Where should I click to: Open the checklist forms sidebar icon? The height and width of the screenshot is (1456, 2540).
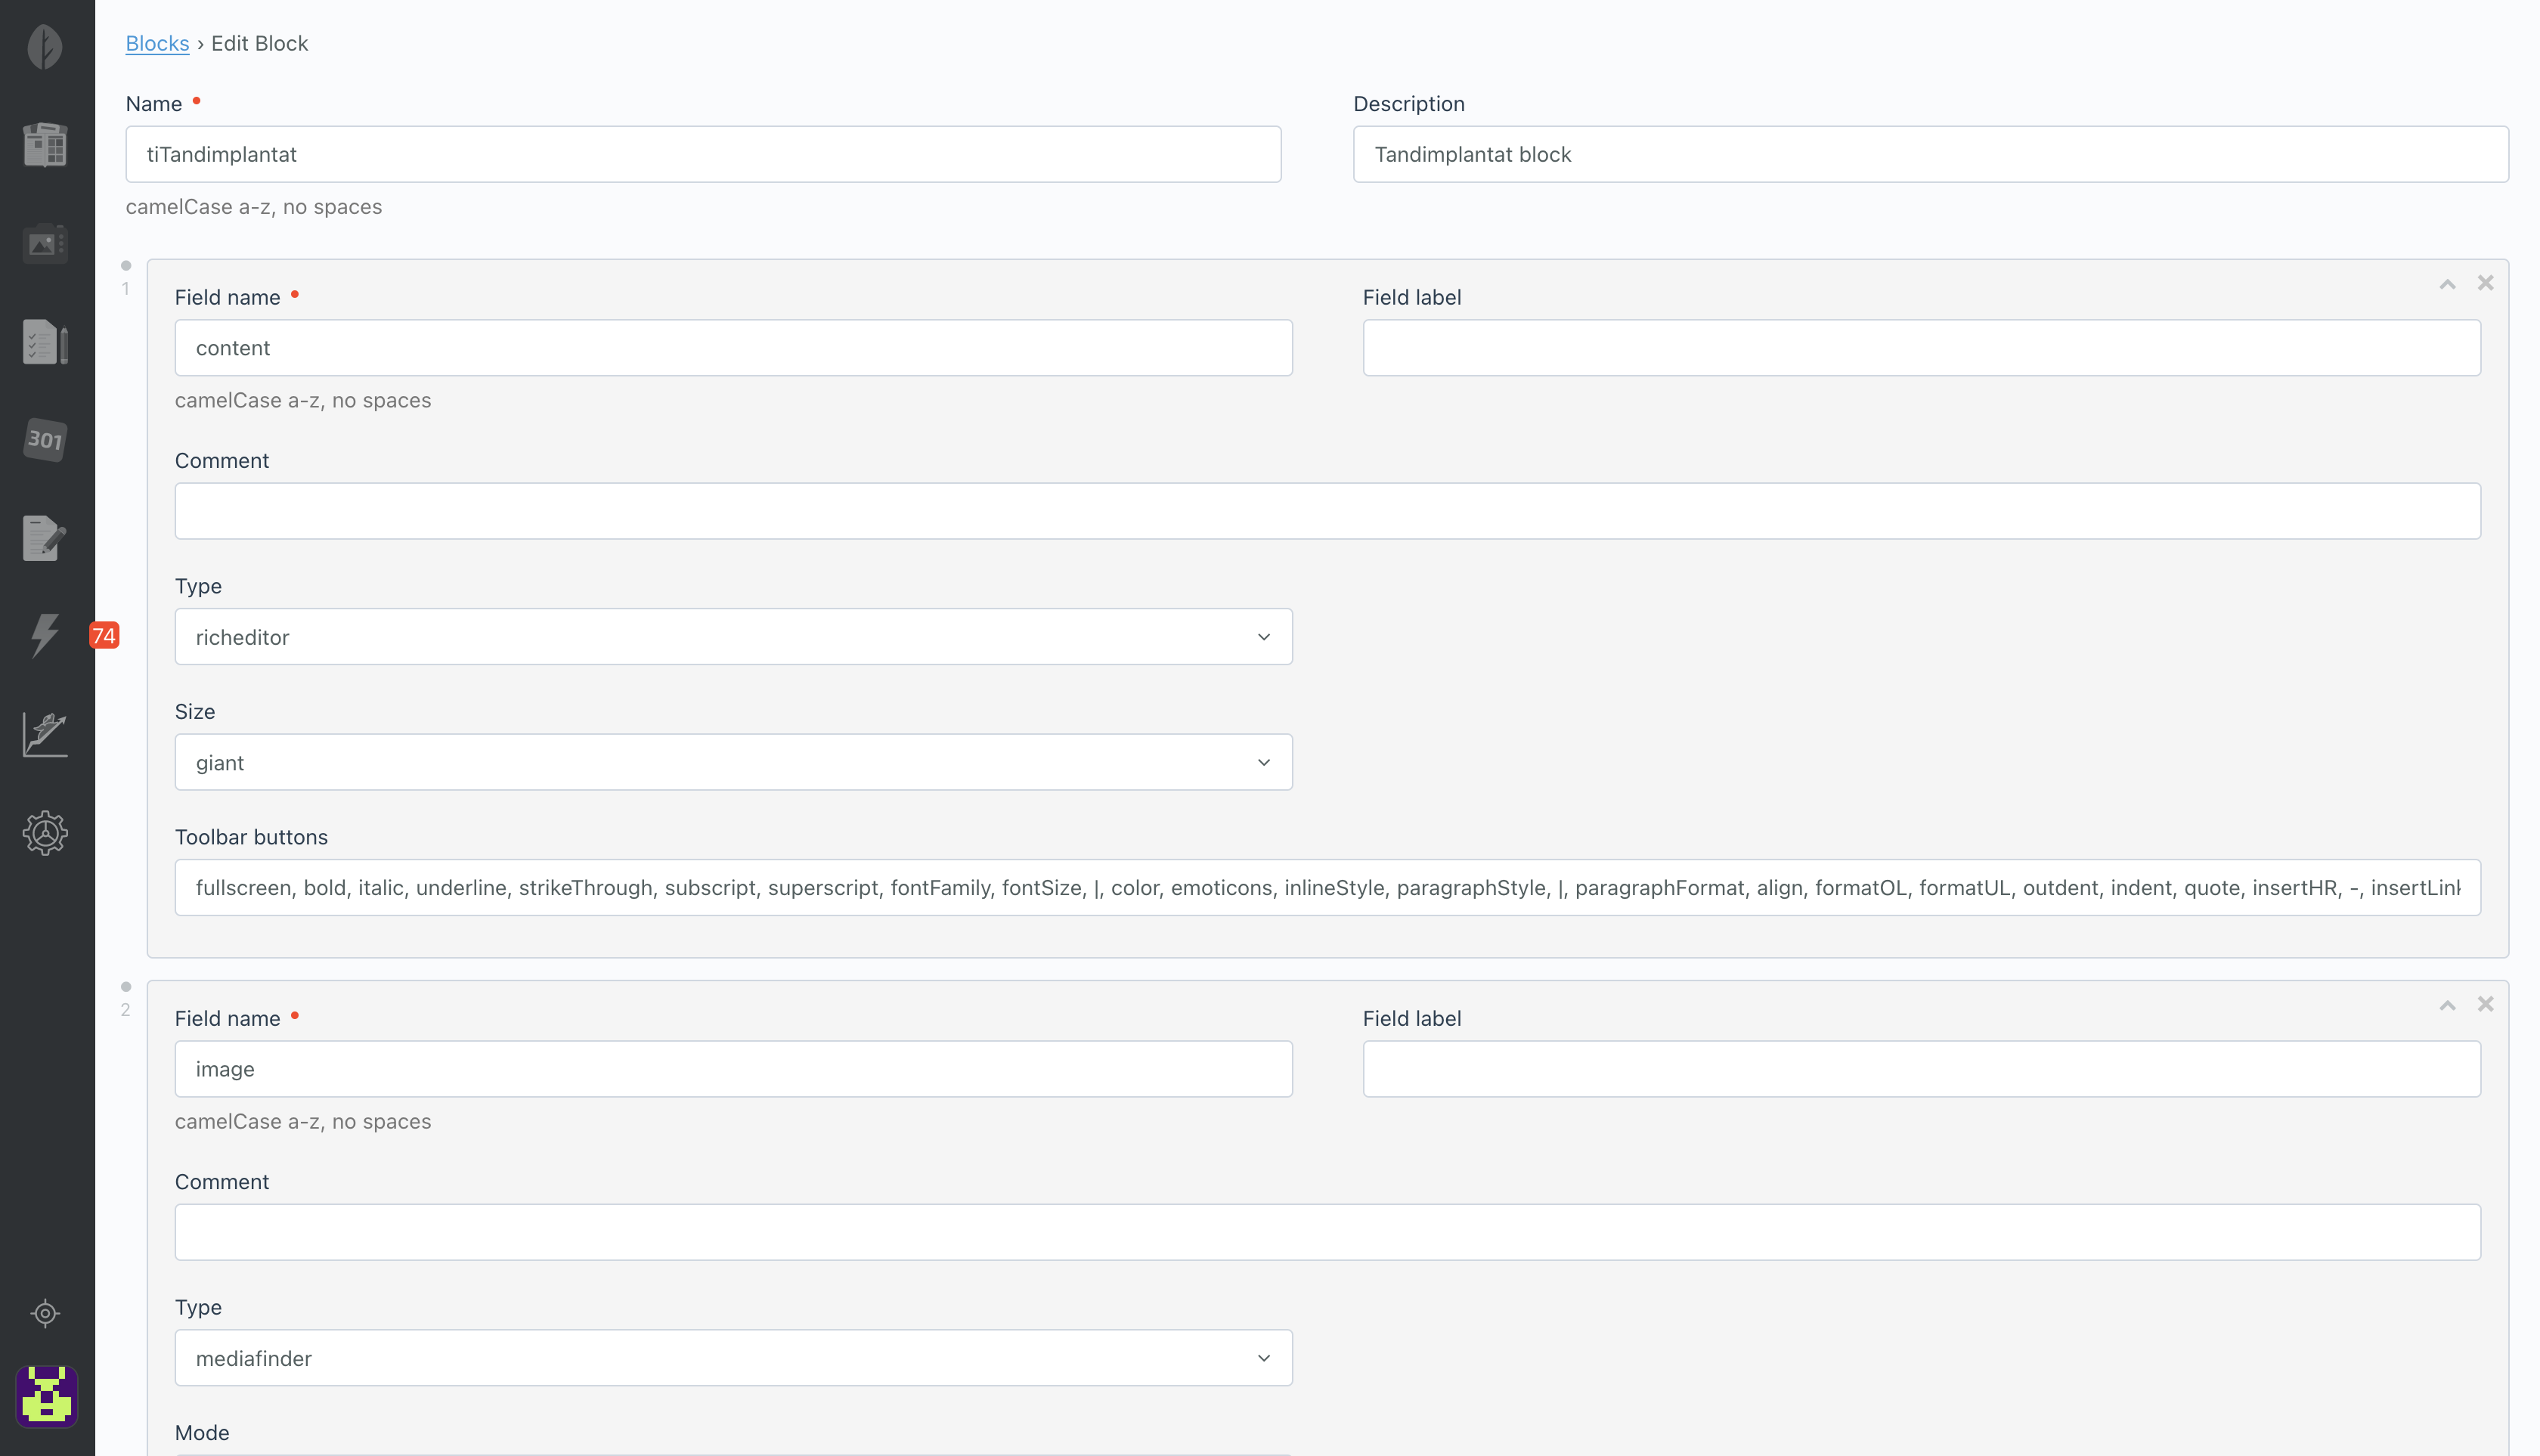pyautogui.click(x=44, y=341)
